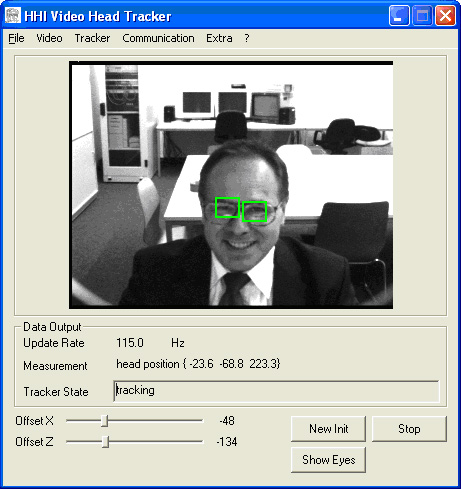
Task: Open the File menu
Action: [x=16, y=38]
